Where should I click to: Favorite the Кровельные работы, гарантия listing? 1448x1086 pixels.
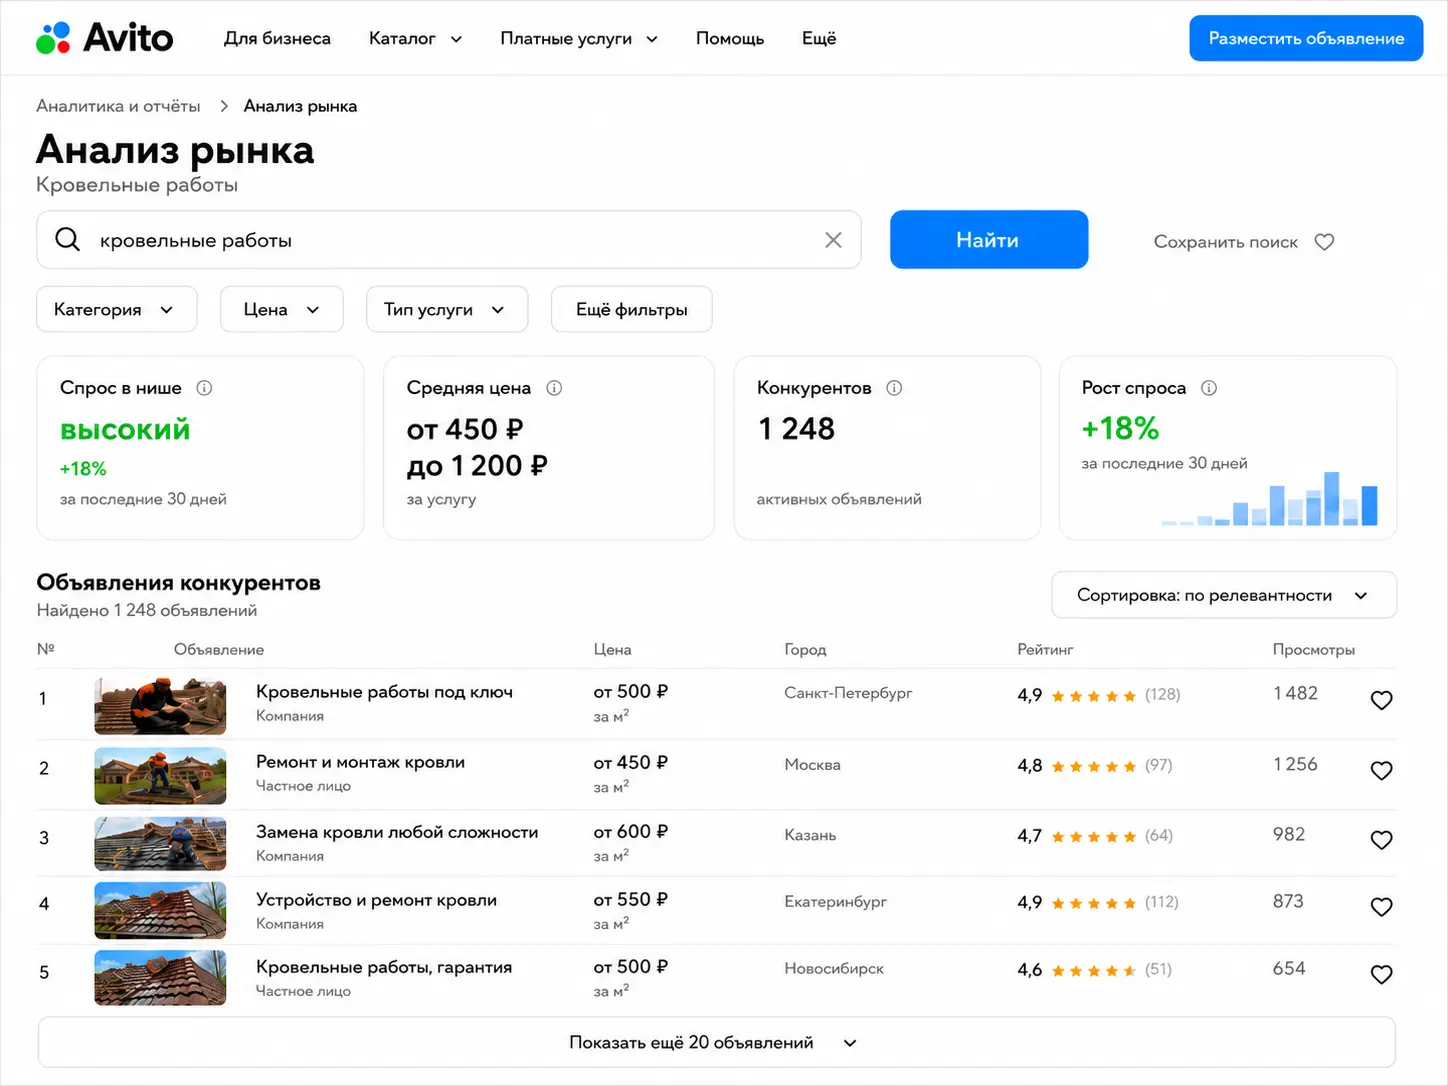[1381, 974]
